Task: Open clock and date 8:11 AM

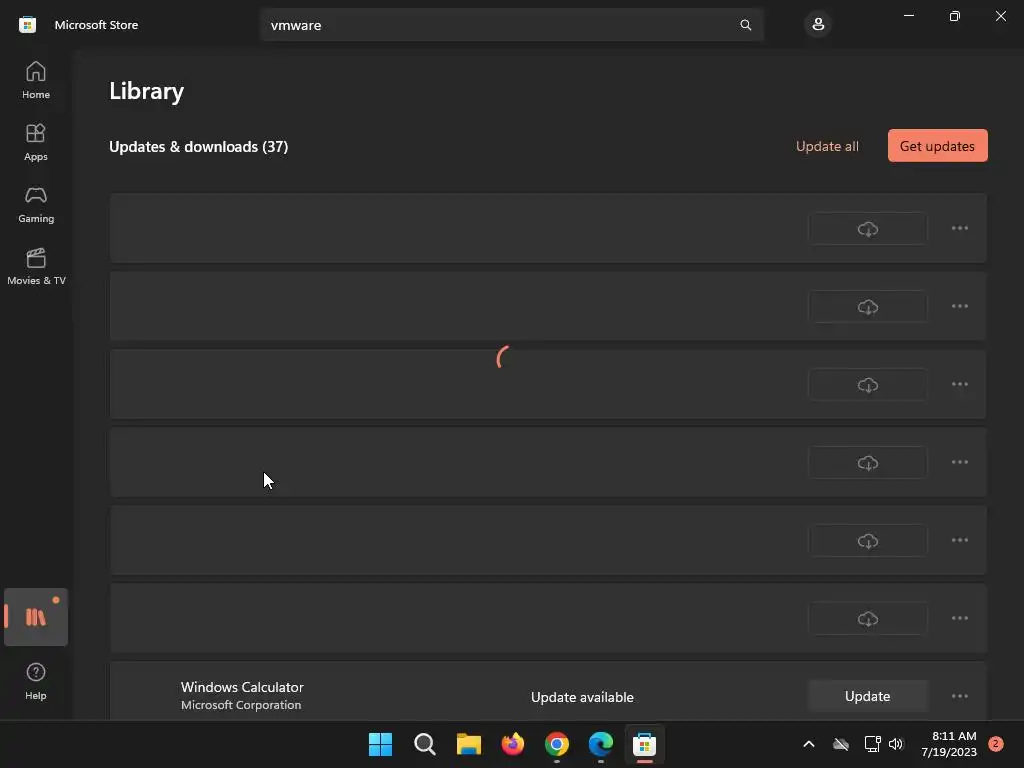Action: (949, 744)
